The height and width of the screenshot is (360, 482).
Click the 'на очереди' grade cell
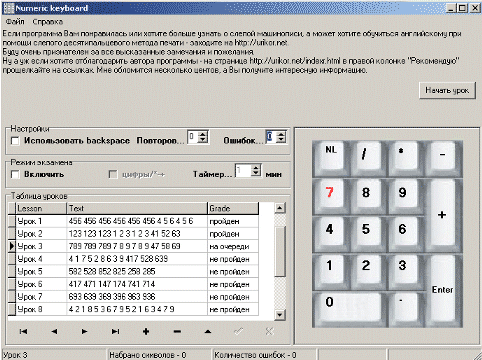tap(233, 246)
